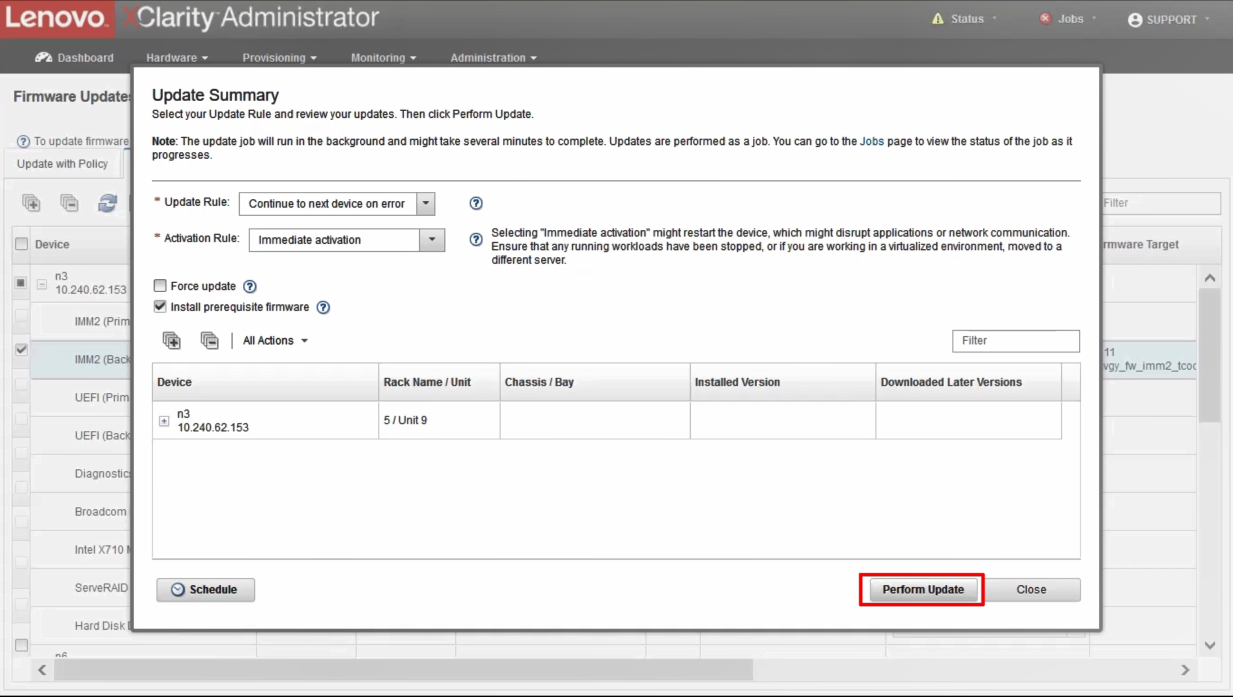Expand the n3 device row in dialog
This screenshot has width=1233, height=697.
164,421
